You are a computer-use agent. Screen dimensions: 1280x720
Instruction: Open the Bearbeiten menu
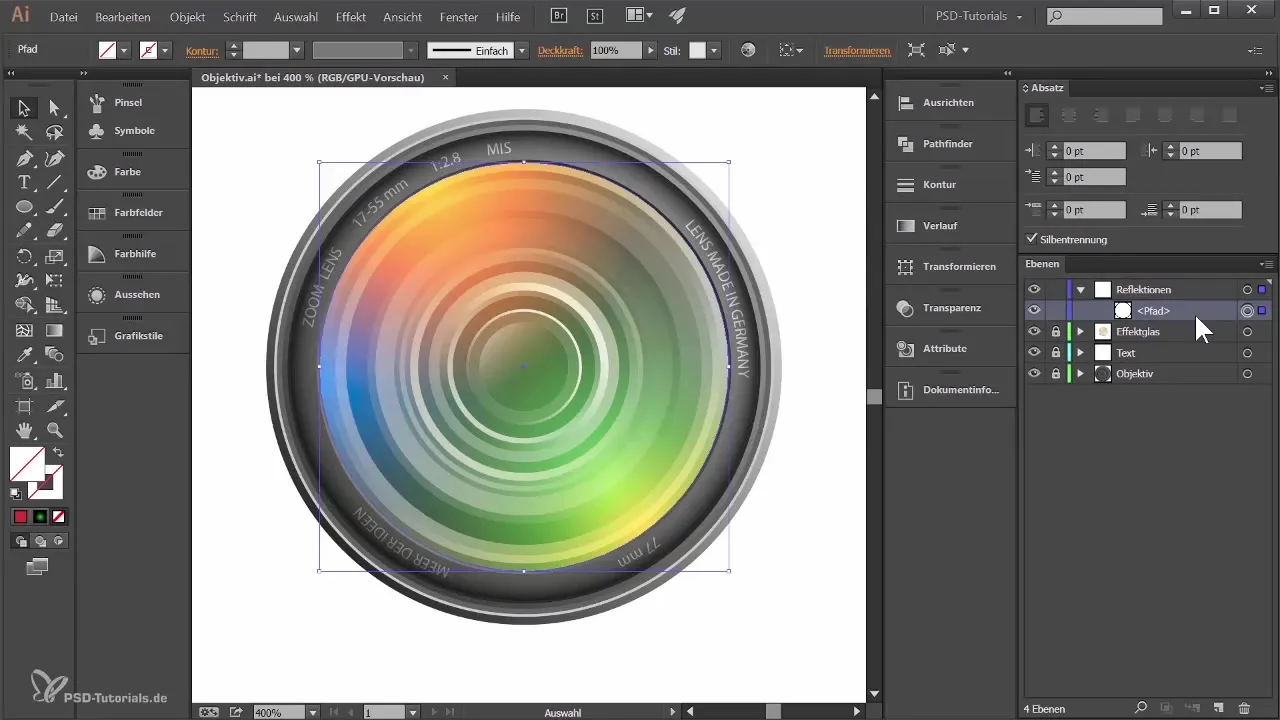pyautogui.click(x=124, y=17)
